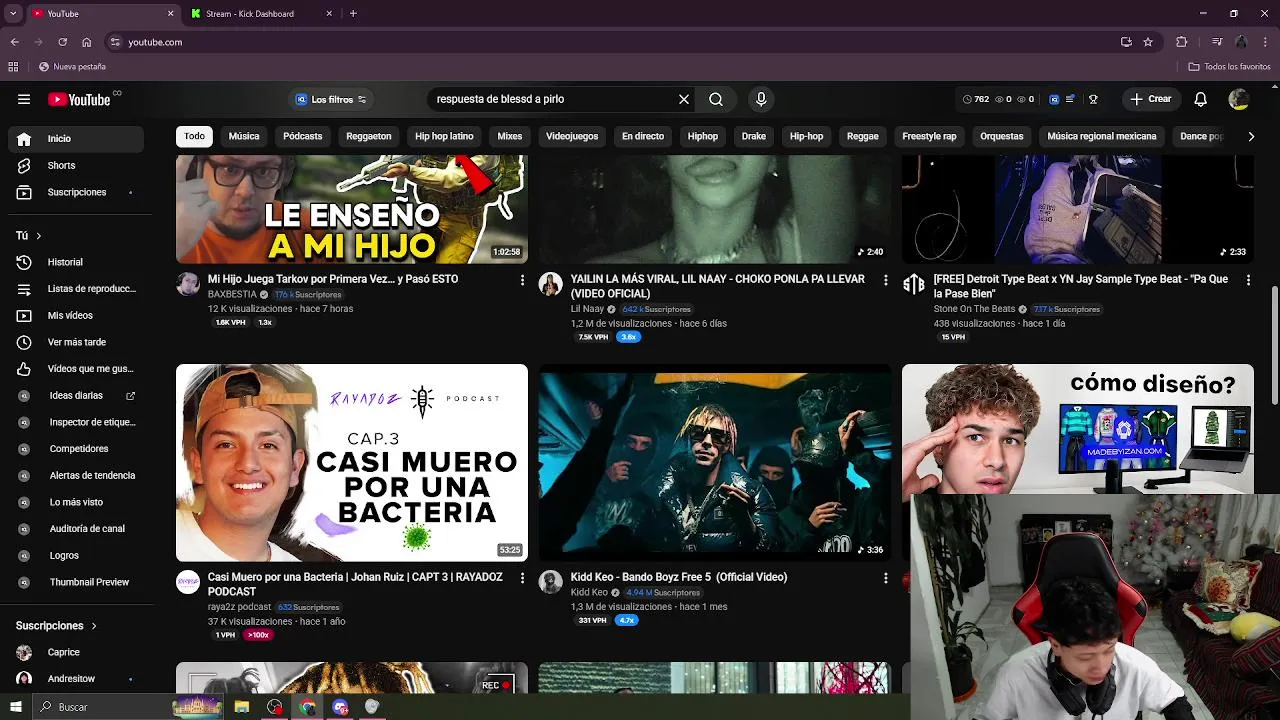Viewport: 1280px width, 720px height.
Task: Open options menu for Detroit Type Beat video
Action: (1248, 280)
